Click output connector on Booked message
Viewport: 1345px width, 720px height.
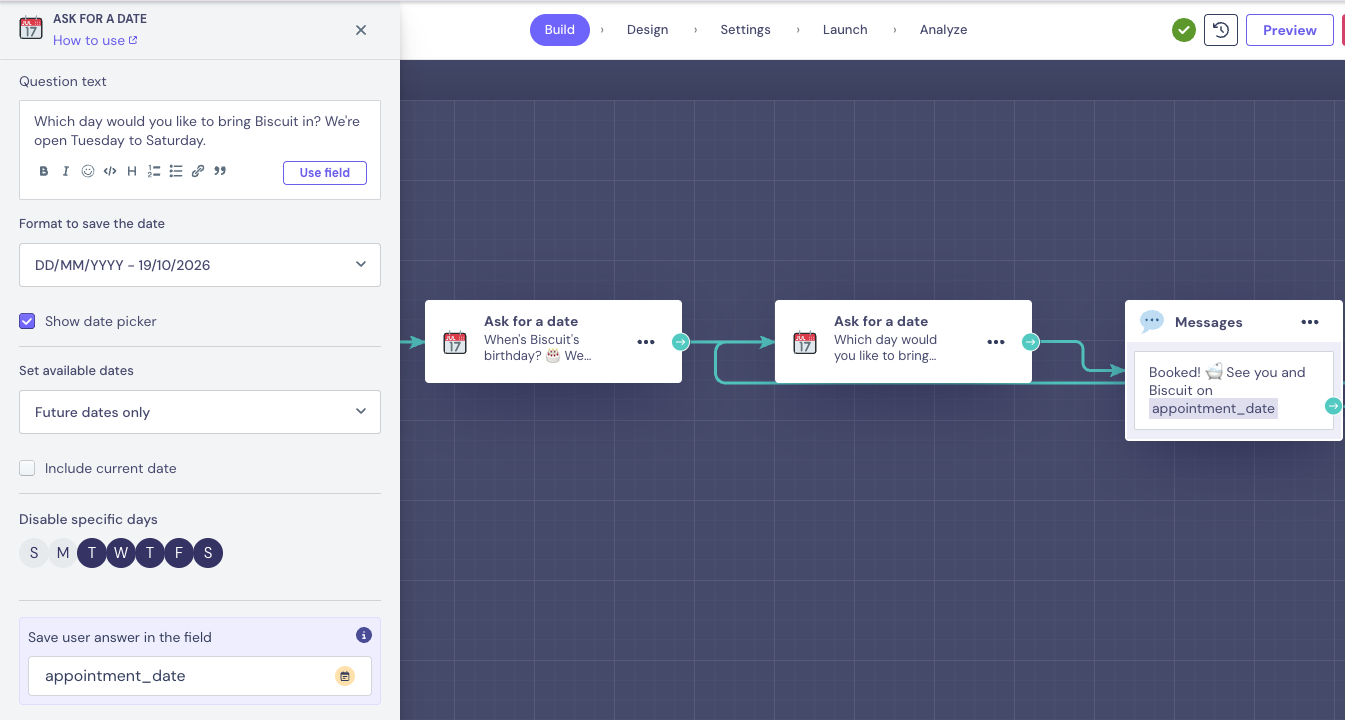[1333, 406]
